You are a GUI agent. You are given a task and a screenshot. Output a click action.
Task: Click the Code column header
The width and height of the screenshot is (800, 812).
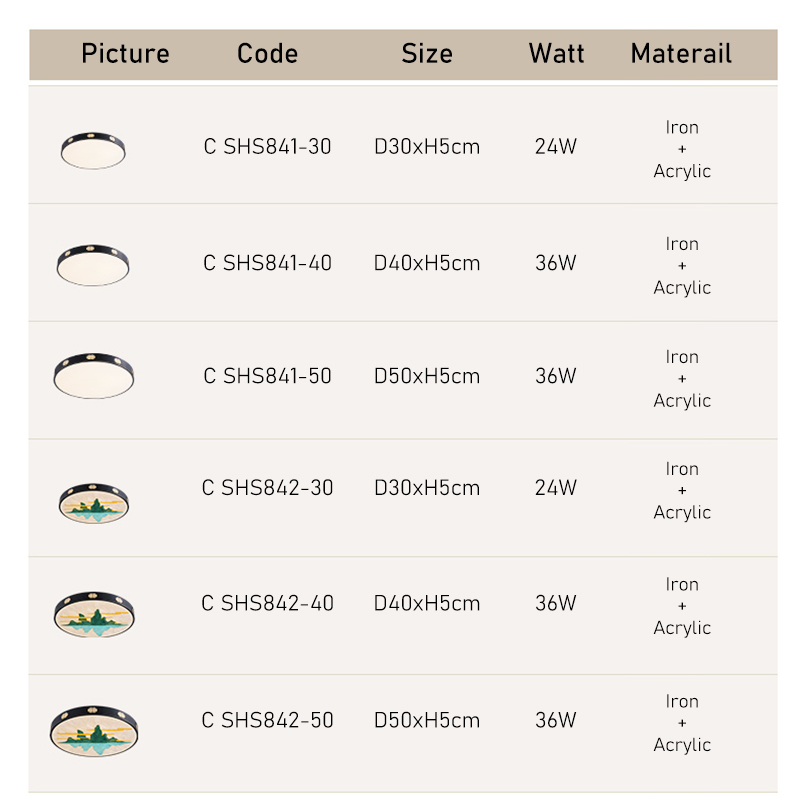click(267, 53)
